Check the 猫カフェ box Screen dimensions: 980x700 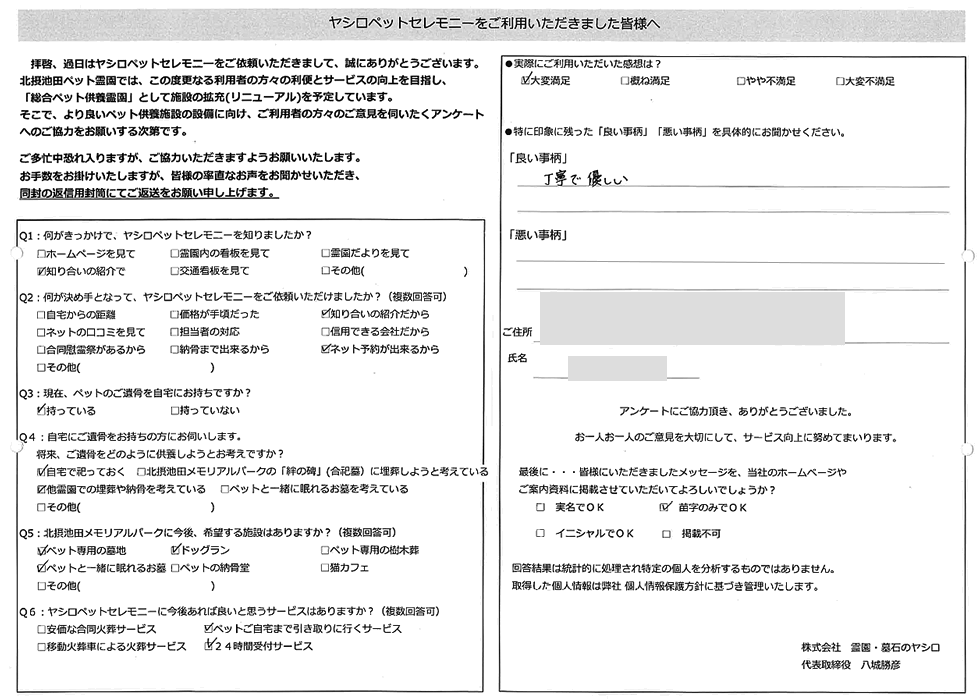[326, 568]
